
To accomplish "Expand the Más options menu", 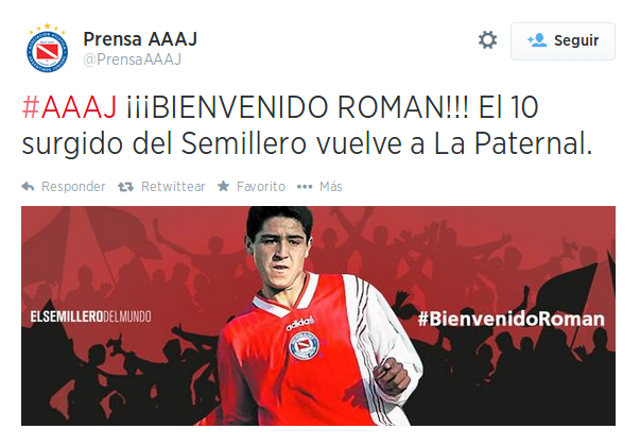I will coord(331,187).
